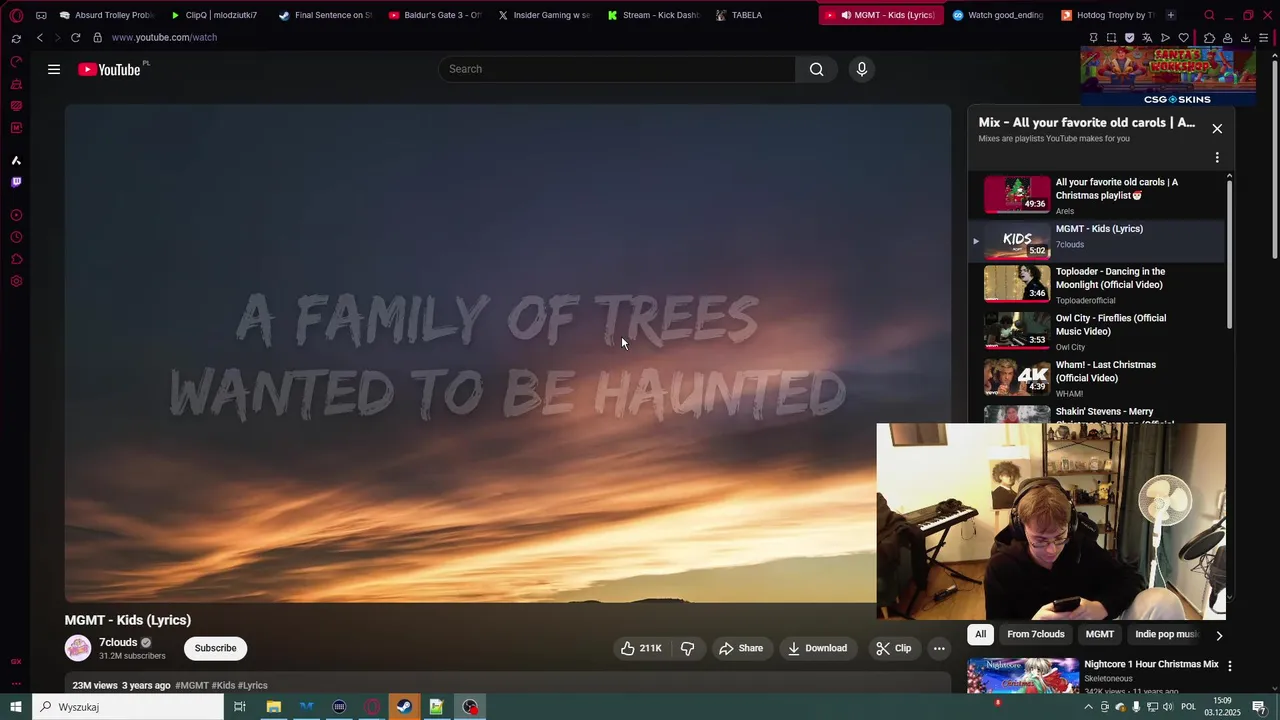Open the browser extensions cube icon

click(1209, 38)
